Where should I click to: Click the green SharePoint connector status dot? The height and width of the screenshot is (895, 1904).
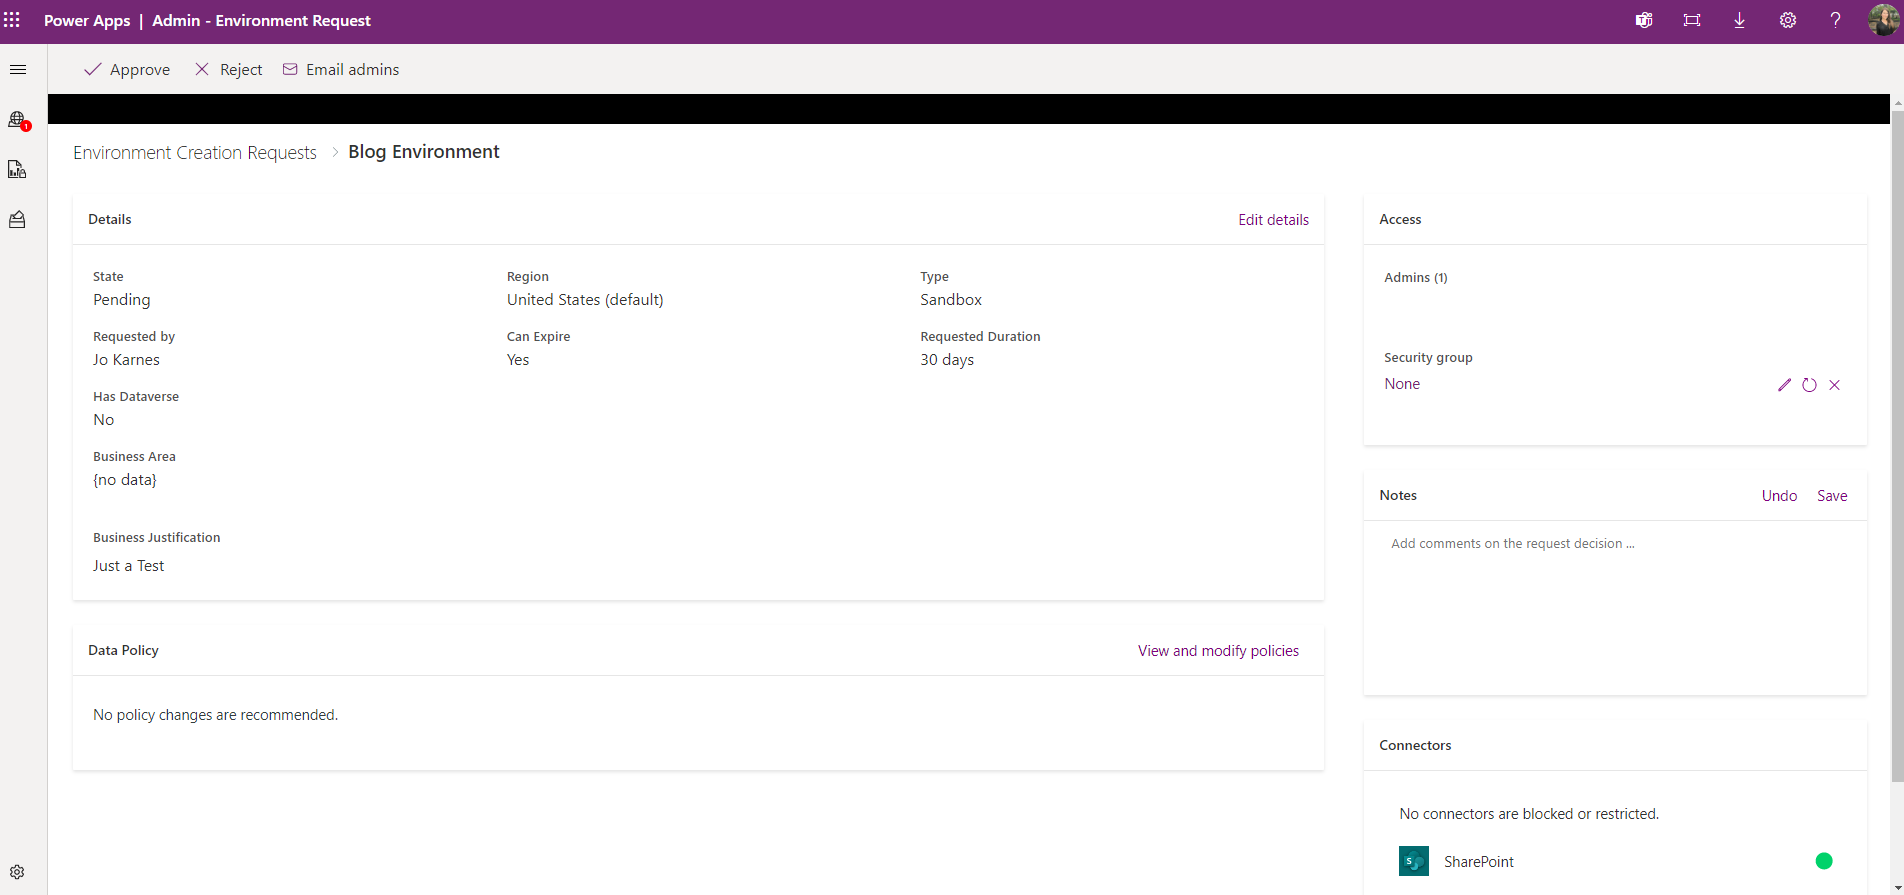tap(1824, 861)
